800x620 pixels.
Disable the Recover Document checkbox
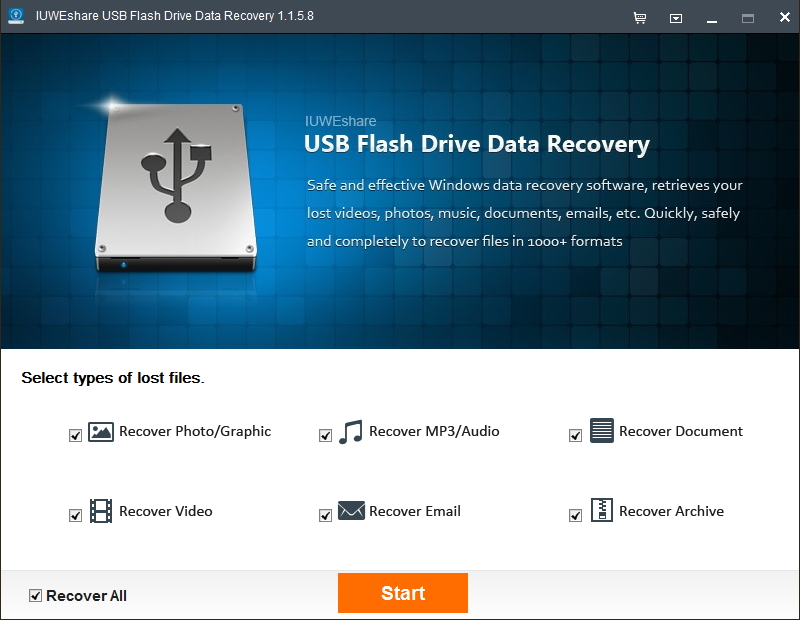point(575,435)
